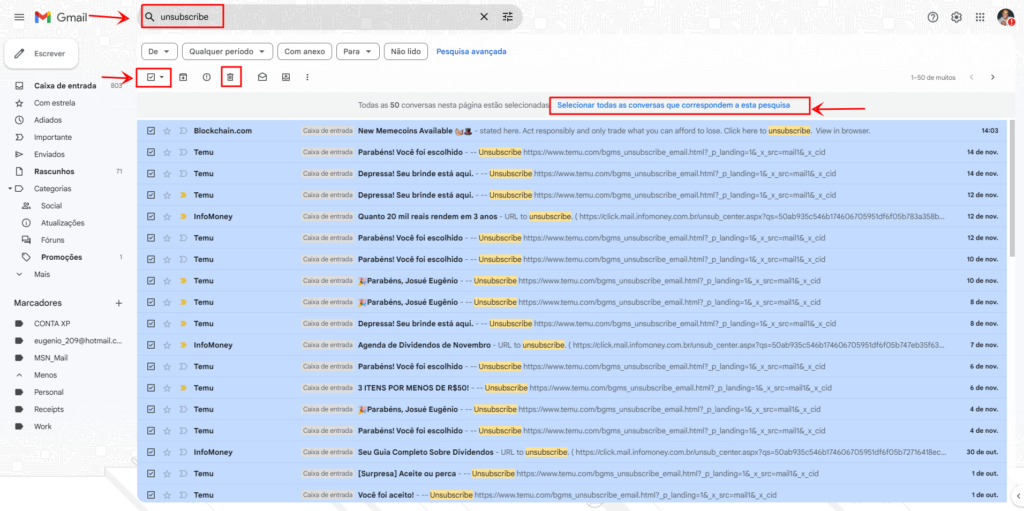Collapse labels with Menos
This screenshot has height=511, width=1024.
click(x=45, y=375)
